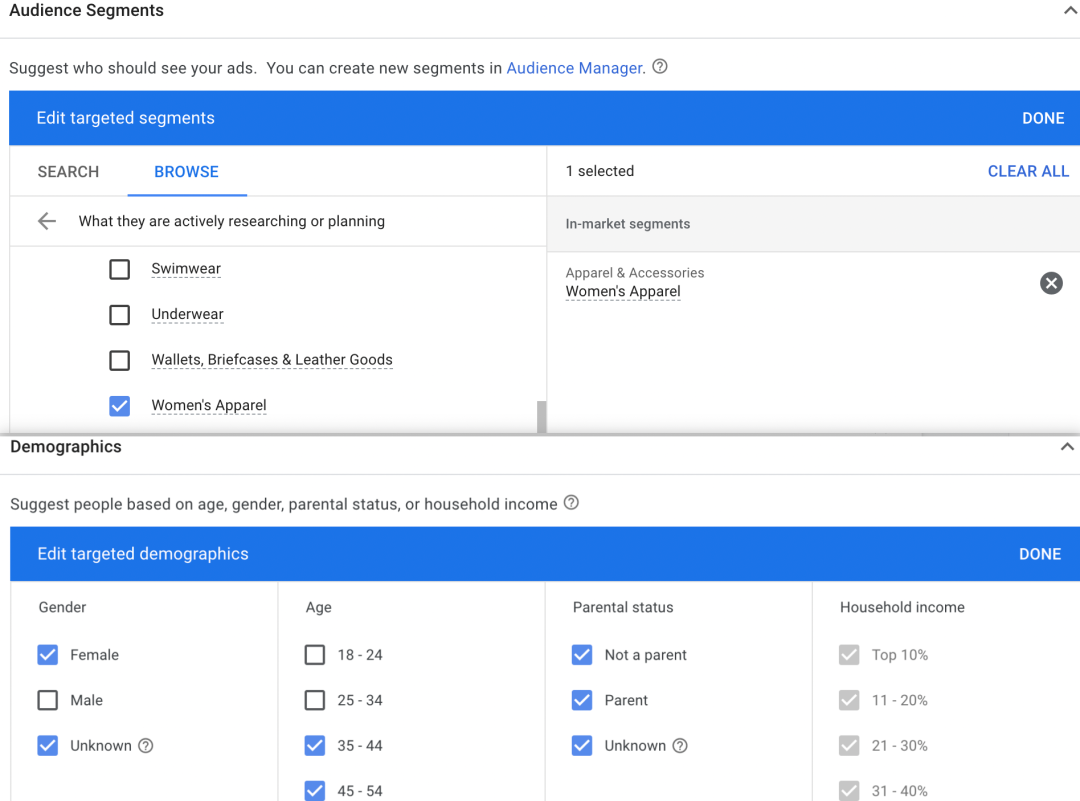Click DONE in targeted segments header
The image size is (1080, 801).
coord(1042,118)
